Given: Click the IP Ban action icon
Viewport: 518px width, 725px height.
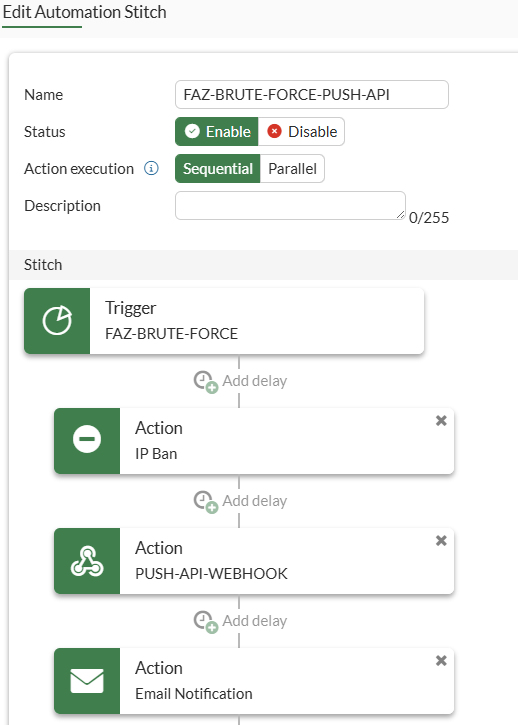Looking at the screenshot, I should point(87,441).
